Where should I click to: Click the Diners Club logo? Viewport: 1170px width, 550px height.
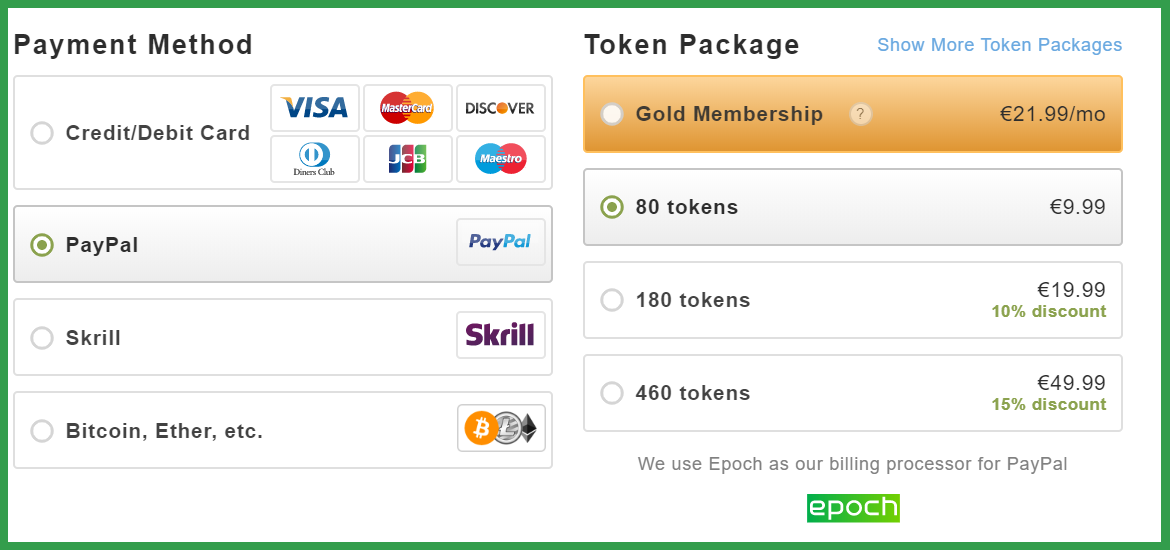(x=315, y=159)
